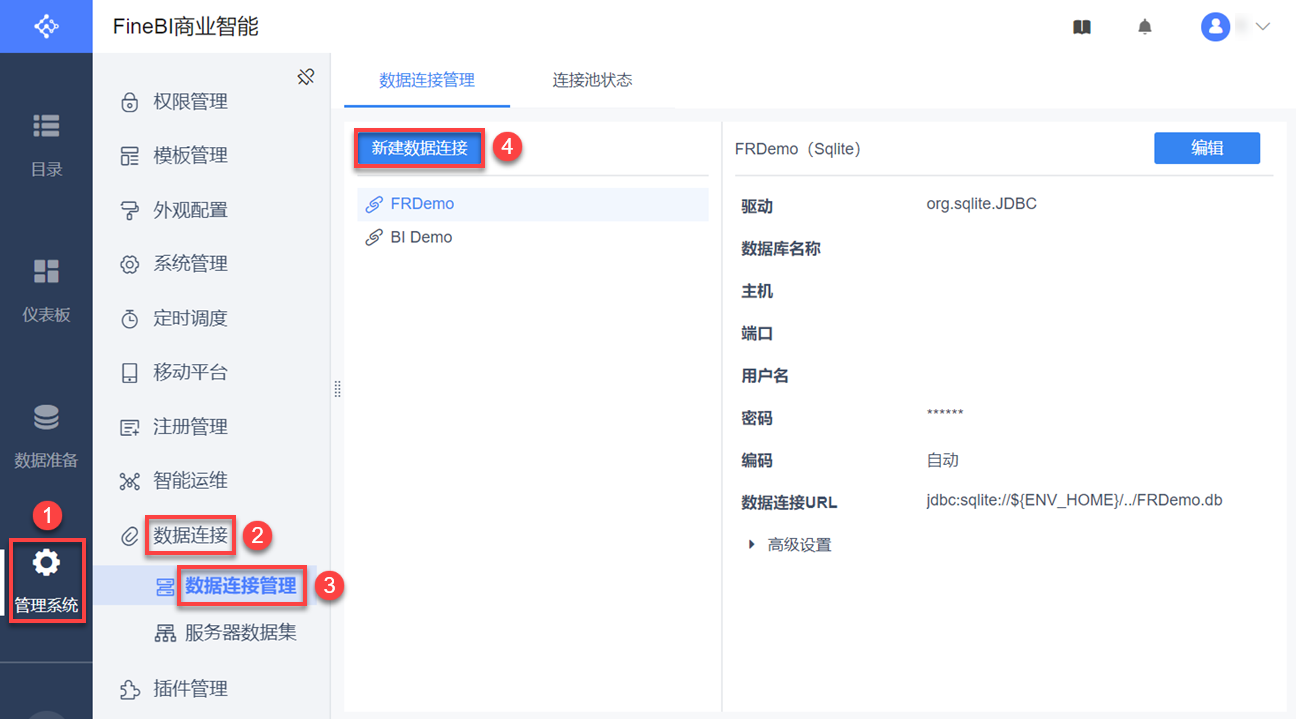This screenshot has width=1296, height=719.
Task: Click the FineBI logo icon
Action: pyautogui.click(x=46, y=26)
